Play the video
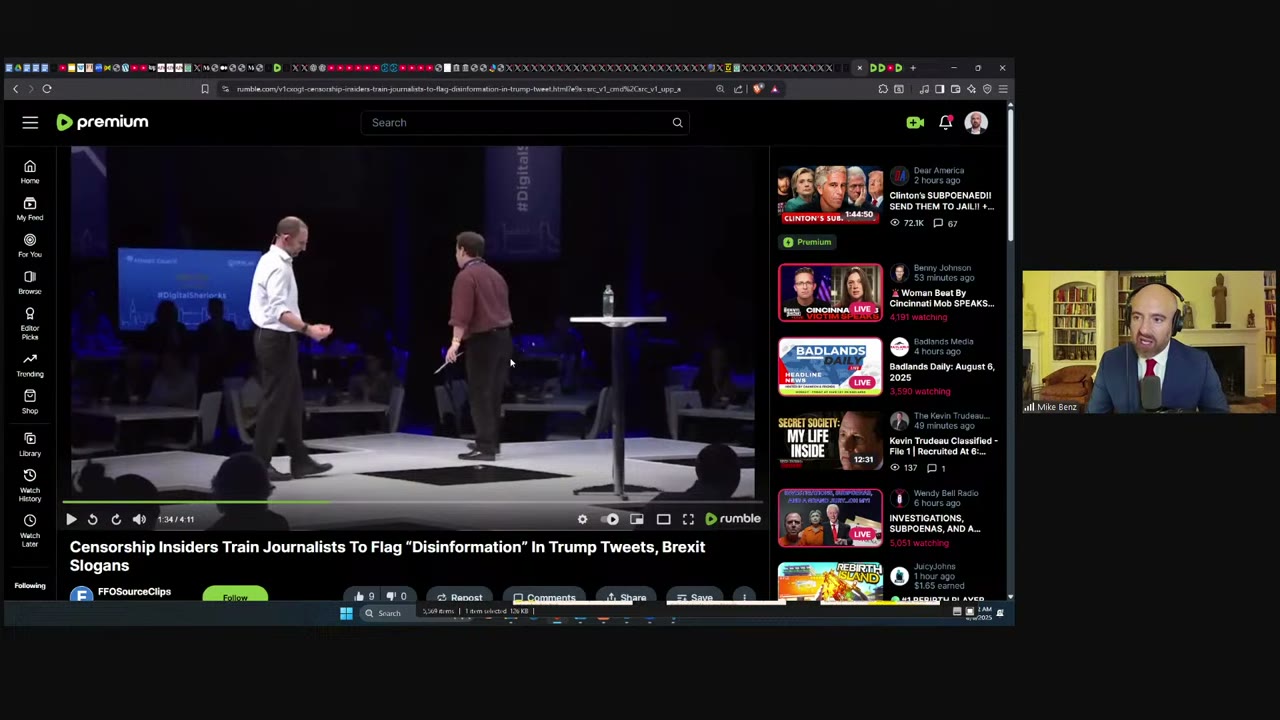 click(x=71, y=519)
